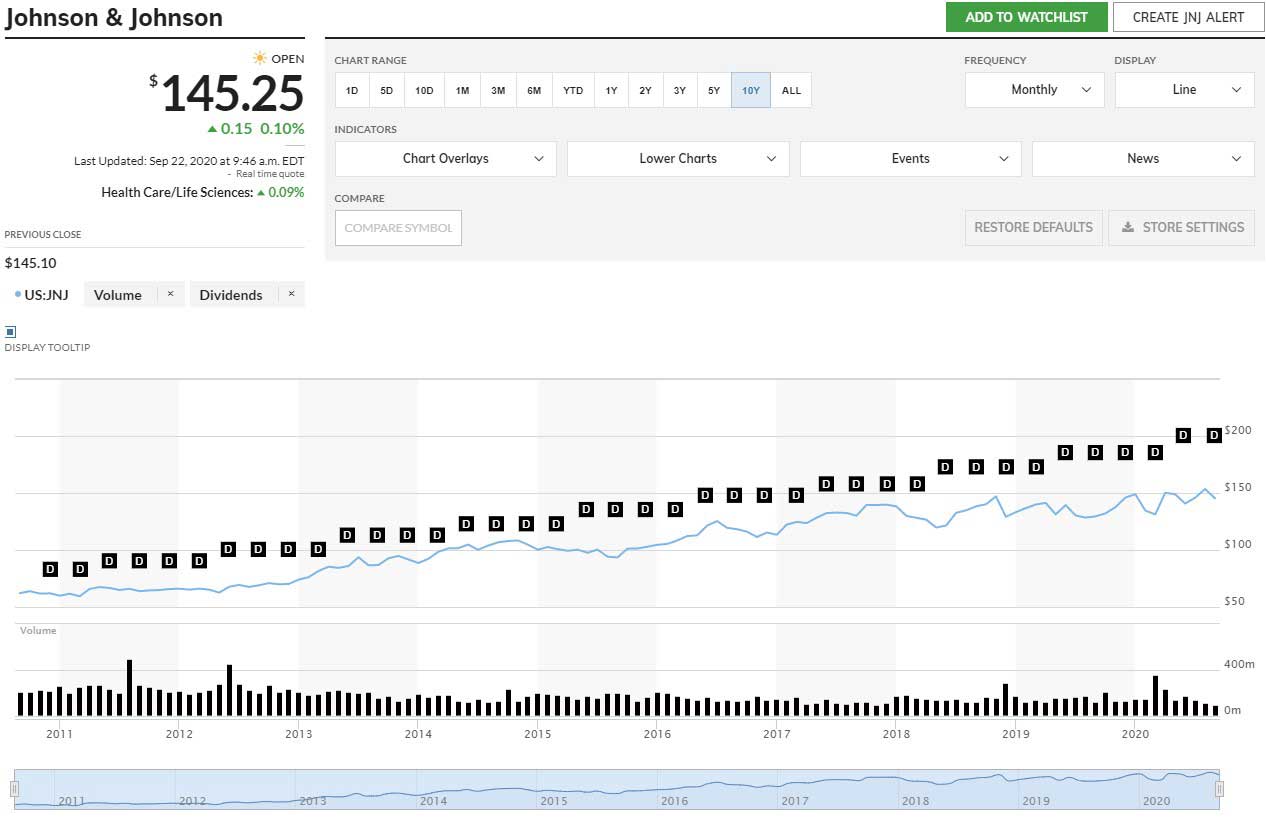Toggle the Display Tooltip checkbox
This screenshot has width=1266, height=817.
tap(10, 331)
